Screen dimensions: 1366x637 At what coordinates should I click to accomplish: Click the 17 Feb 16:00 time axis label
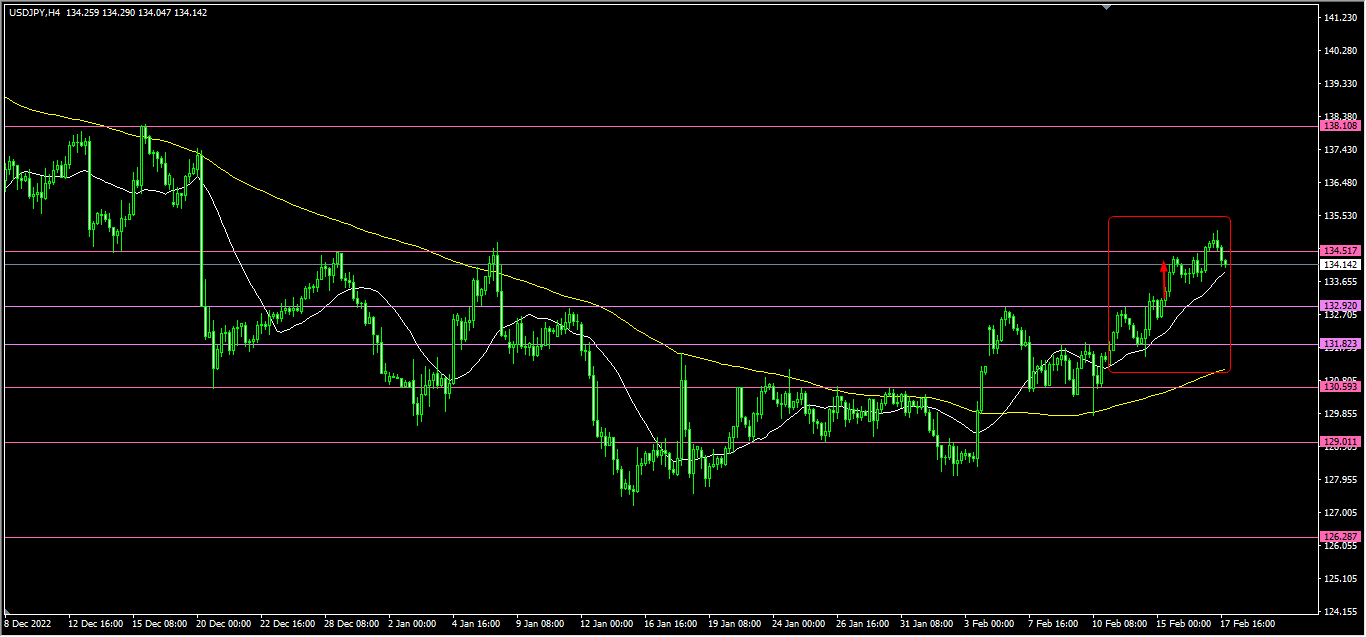(x=1248, y=623)
